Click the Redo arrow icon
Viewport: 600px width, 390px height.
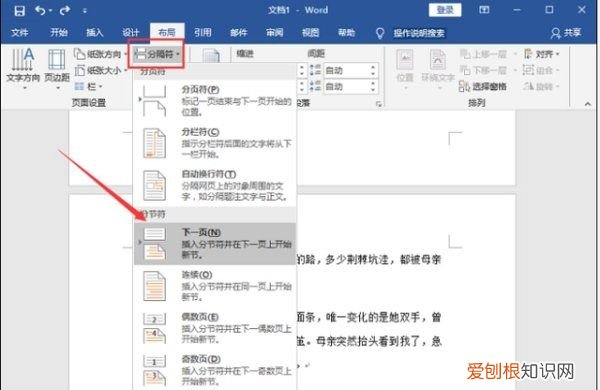[x=64, y=10]
